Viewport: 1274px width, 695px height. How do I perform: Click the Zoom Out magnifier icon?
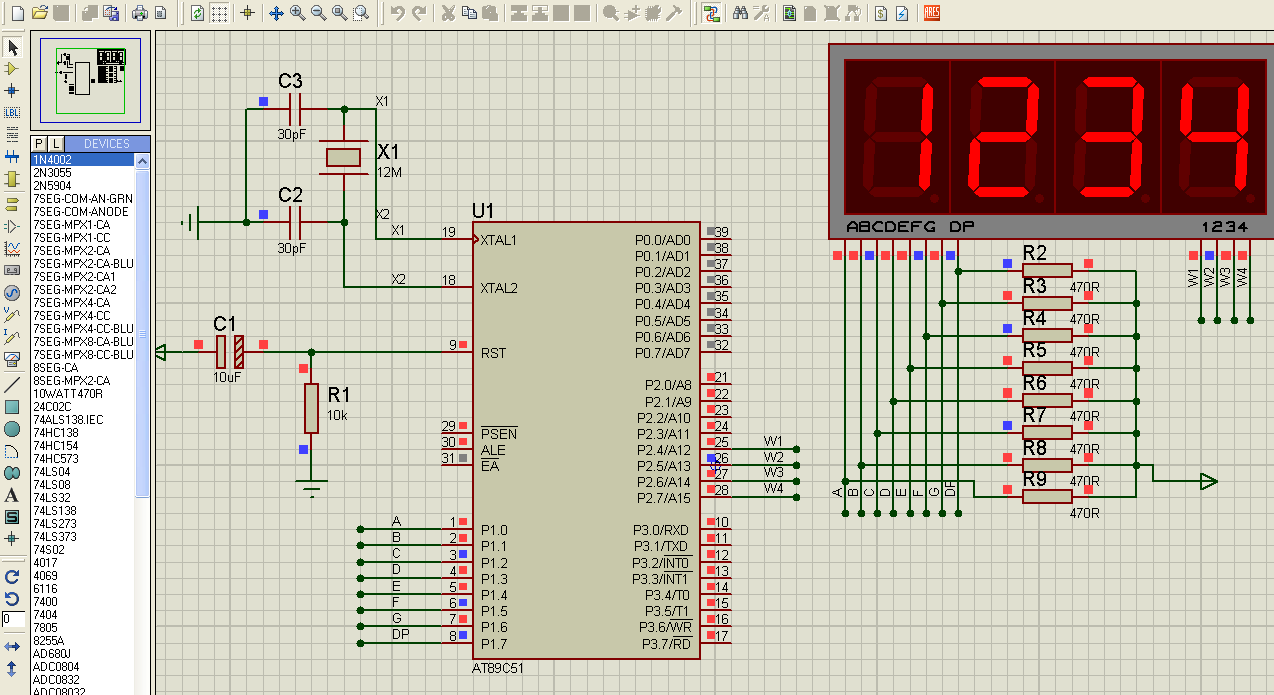[x=319, y=13]
